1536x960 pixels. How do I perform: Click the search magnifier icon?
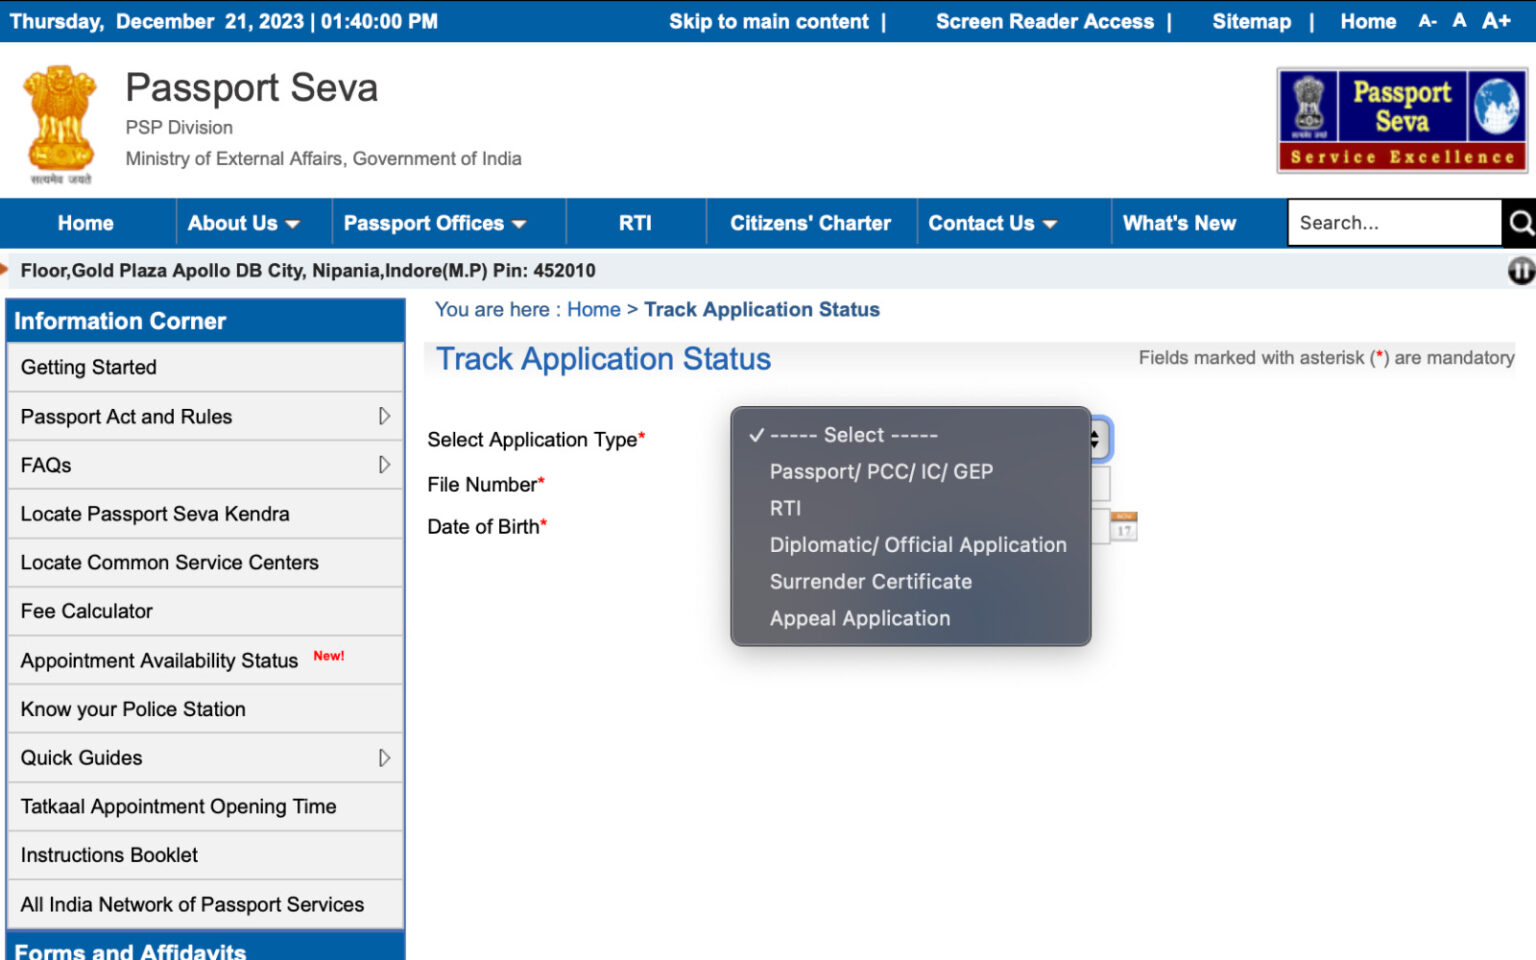coord(1522,222)
